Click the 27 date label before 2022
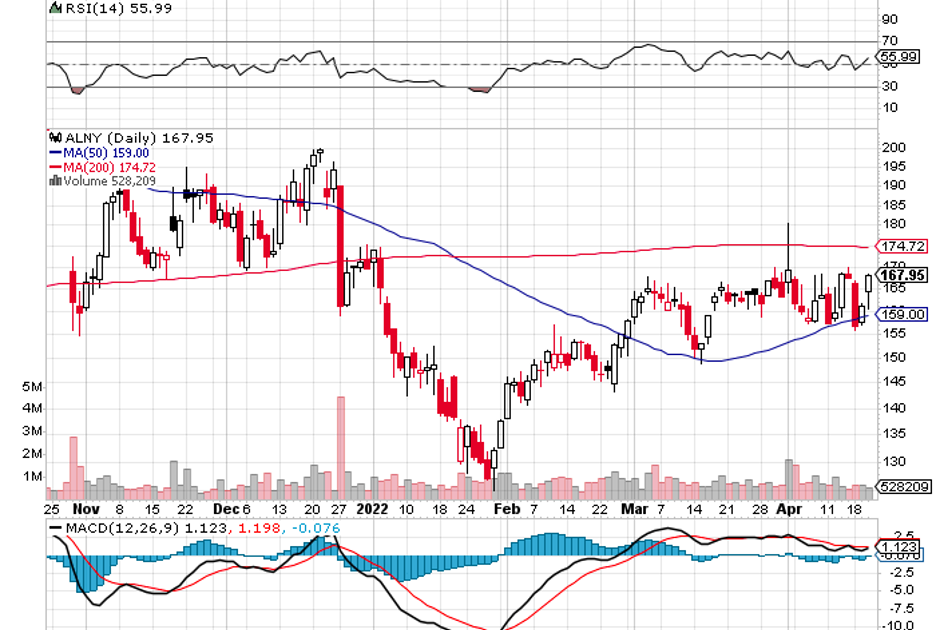 point(338,509)
